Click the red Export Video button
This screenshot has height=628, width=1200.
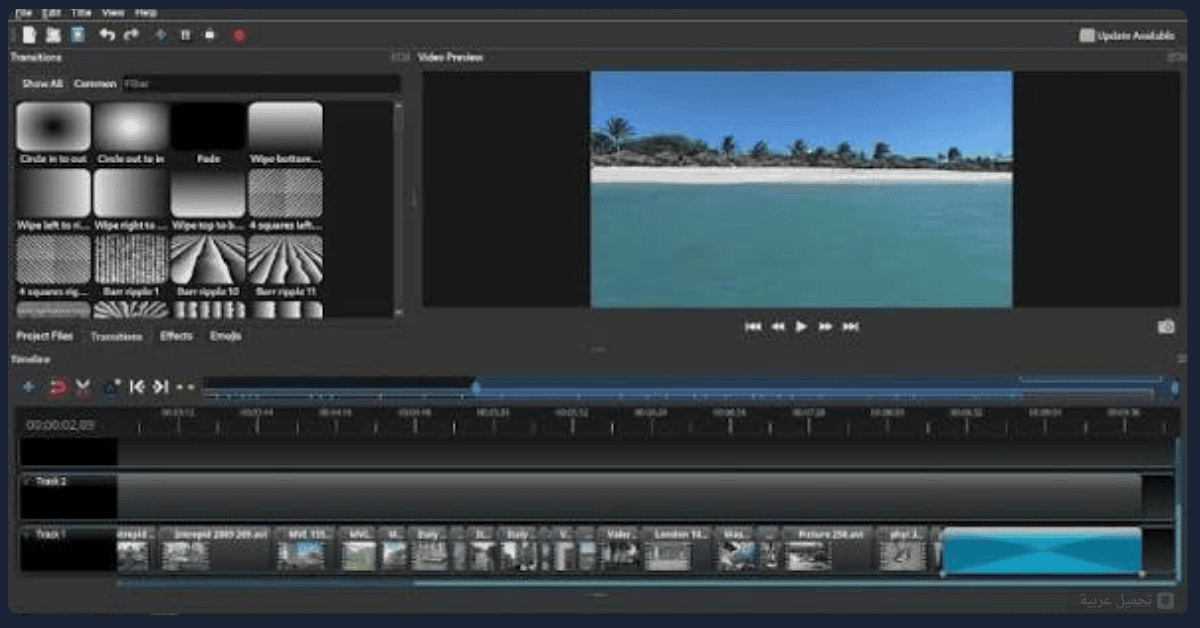(x=239, y=35)
